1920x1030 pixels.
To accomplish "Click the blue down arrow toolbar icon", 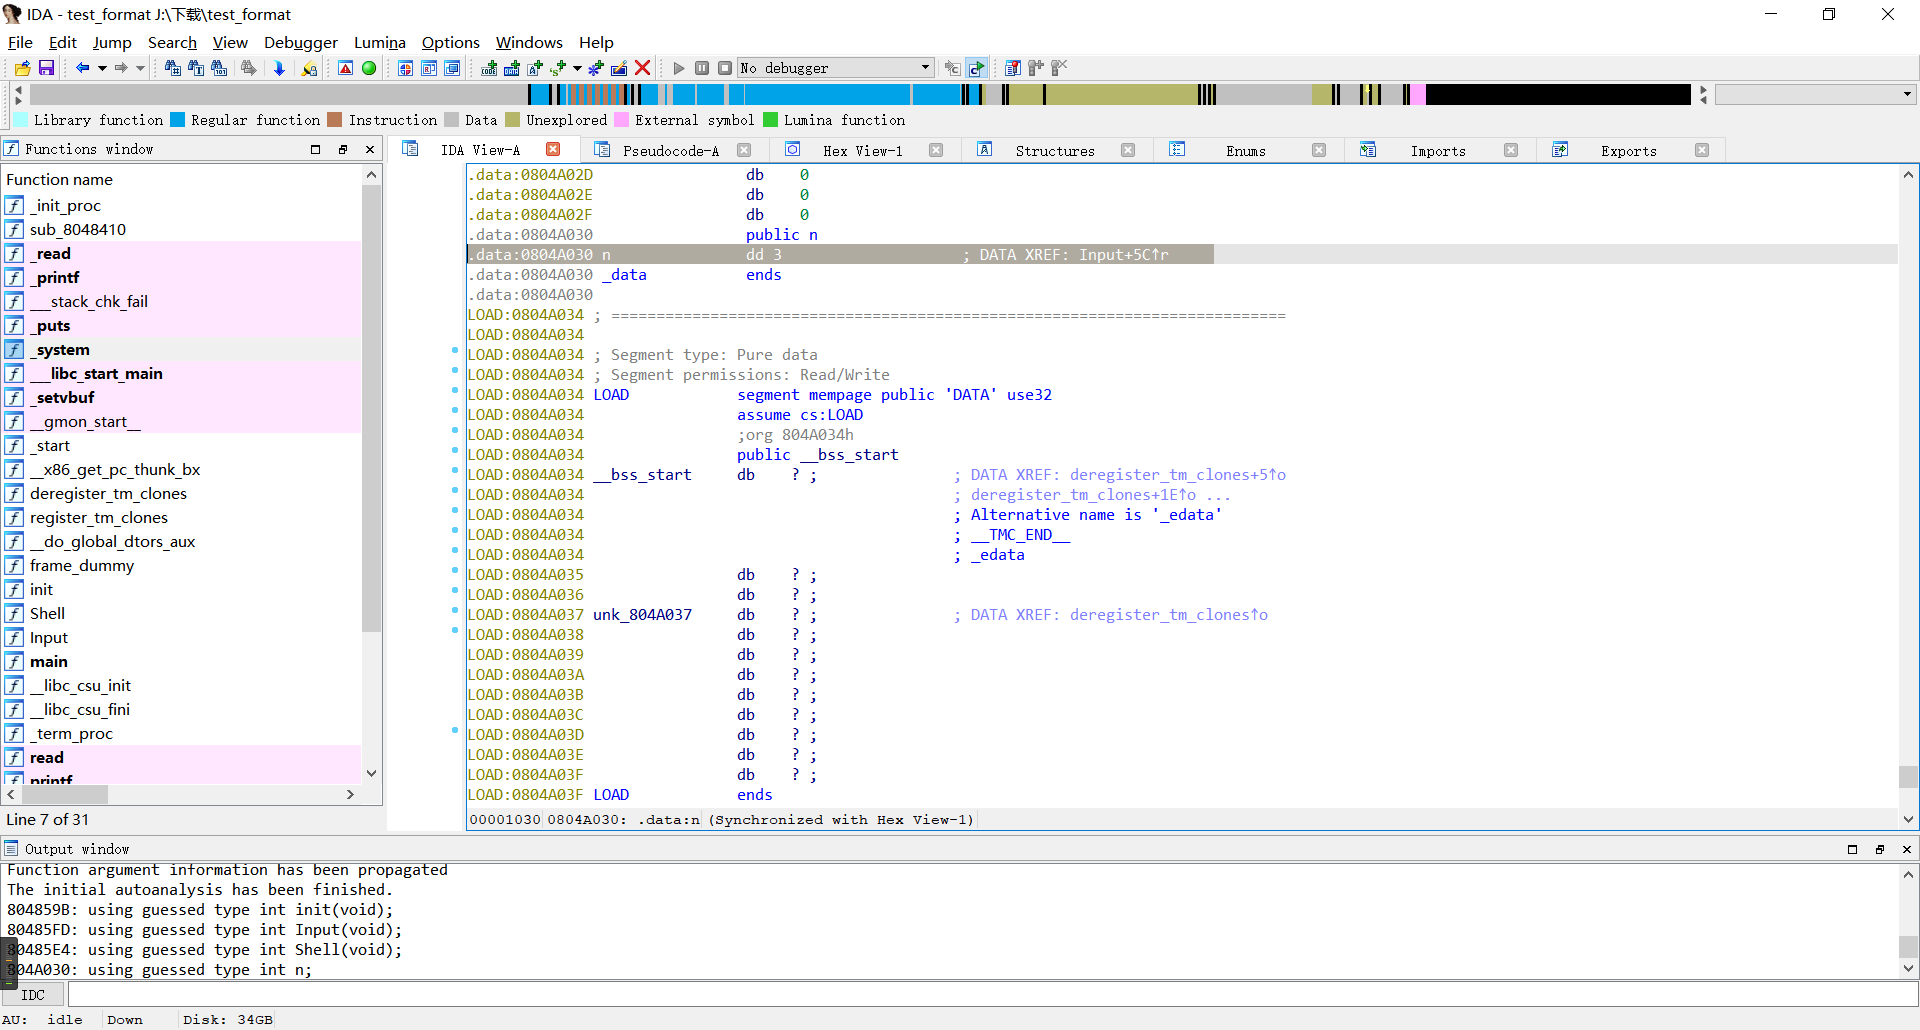I will (x=279, y=68).
